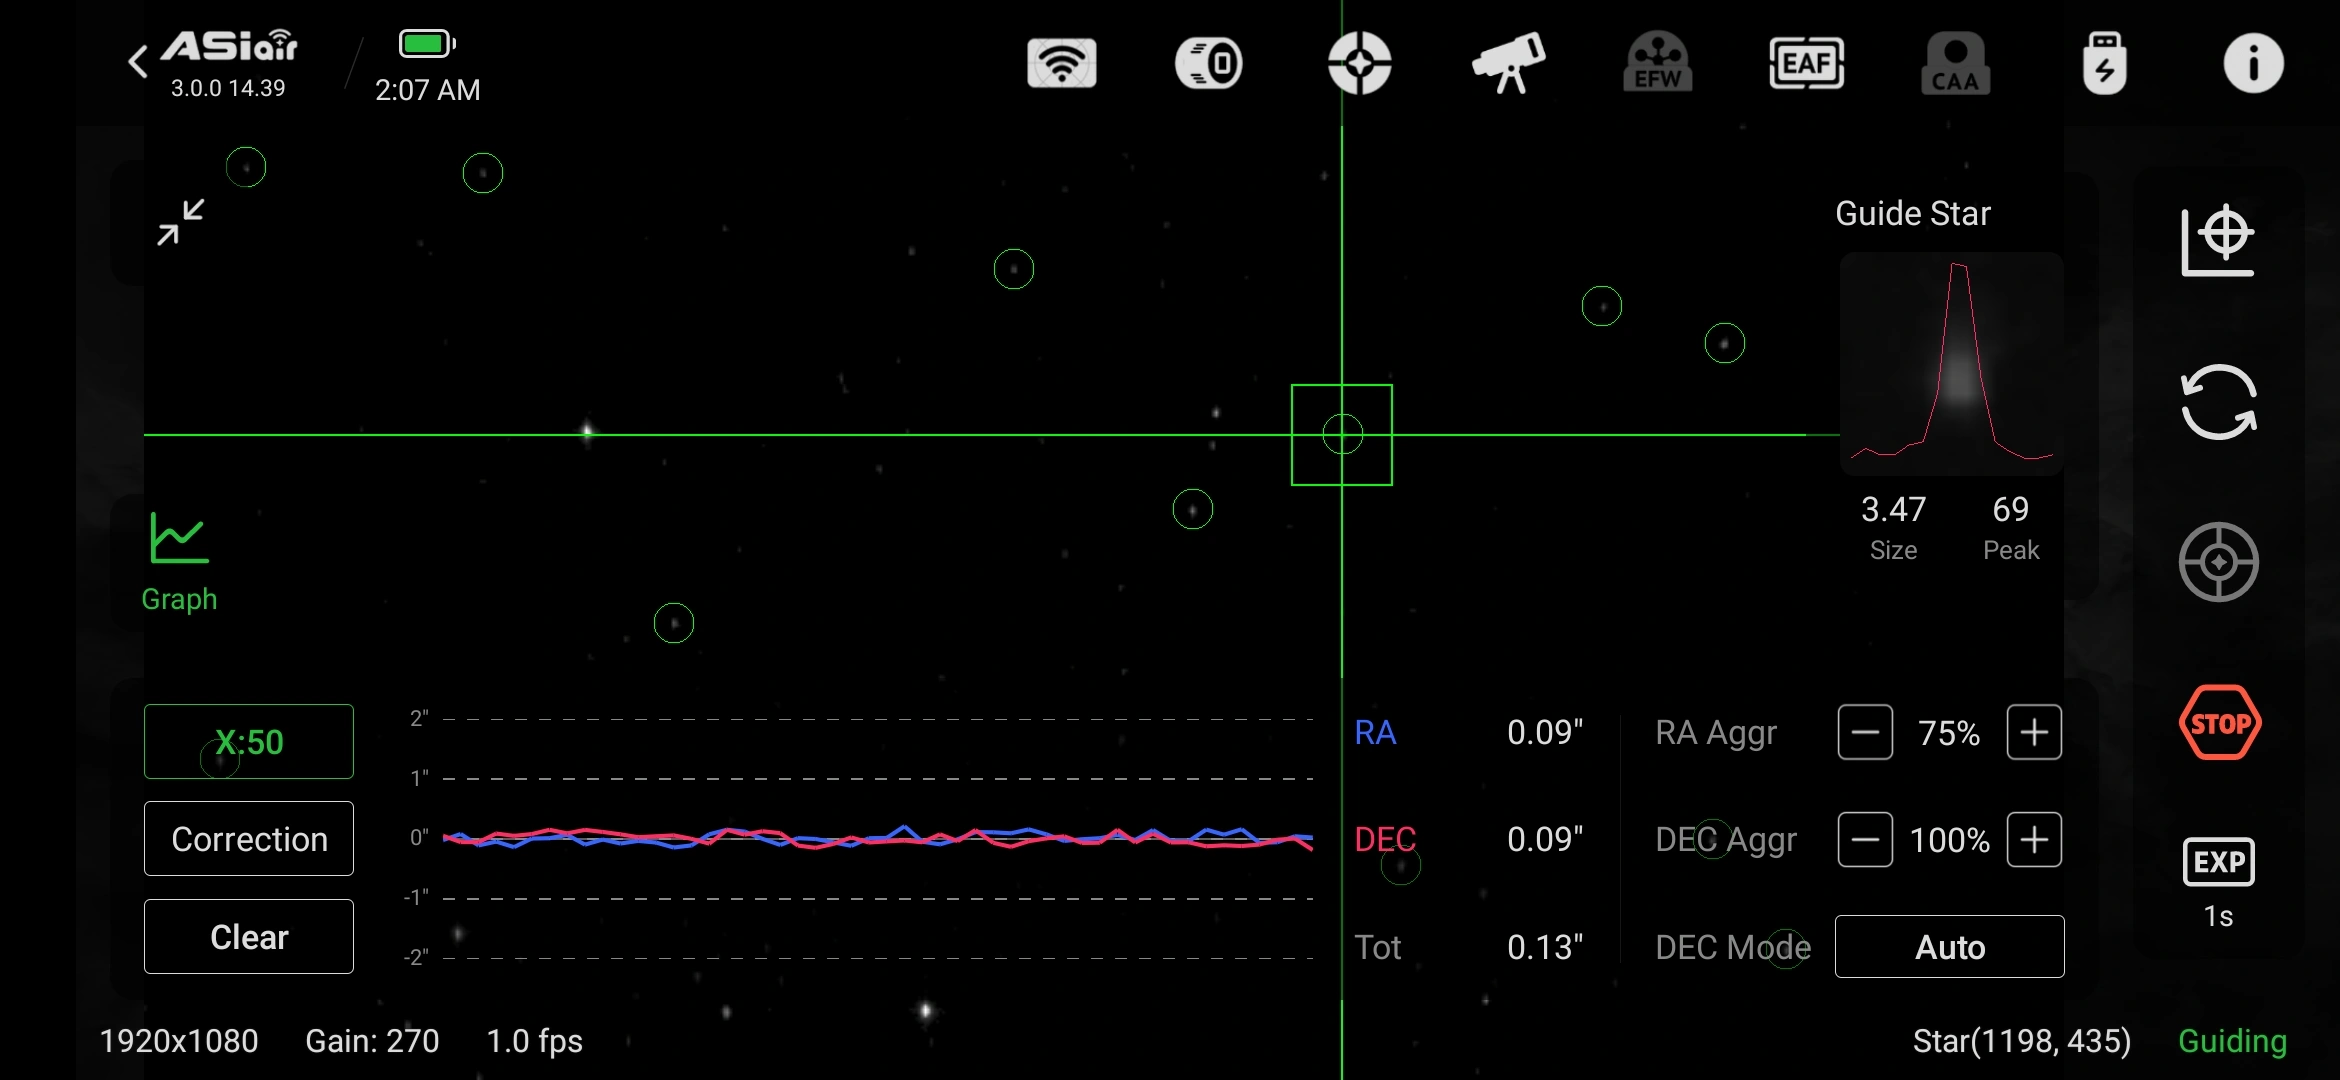2340x1080 pixels.
Task: Open the DEC Mode Auto selector
Action: (x=1949, y=946)
